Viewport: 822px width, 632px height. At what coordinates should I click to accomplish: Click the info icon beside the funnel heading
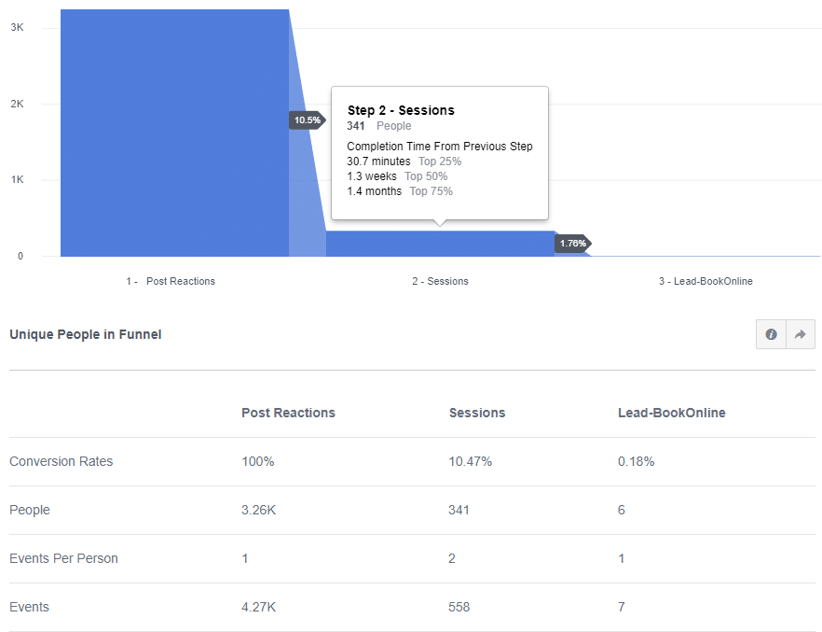(x=771, y=335)
